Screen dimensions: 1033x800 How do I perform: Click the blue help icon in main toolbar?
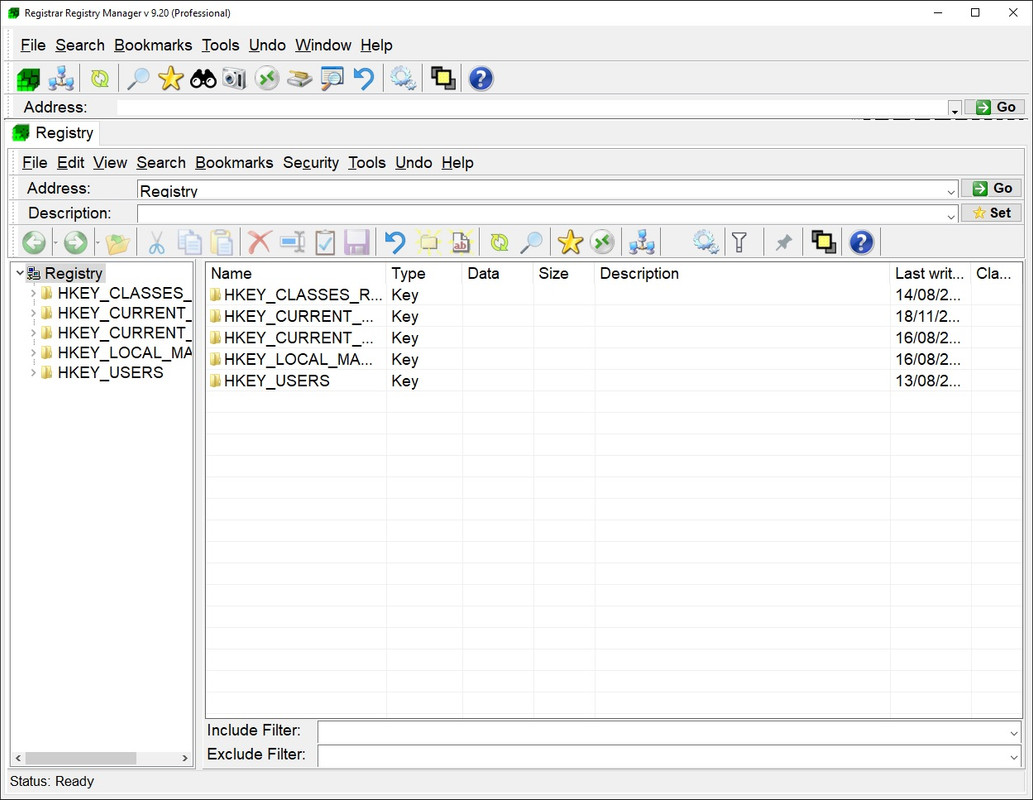[481, 79]
